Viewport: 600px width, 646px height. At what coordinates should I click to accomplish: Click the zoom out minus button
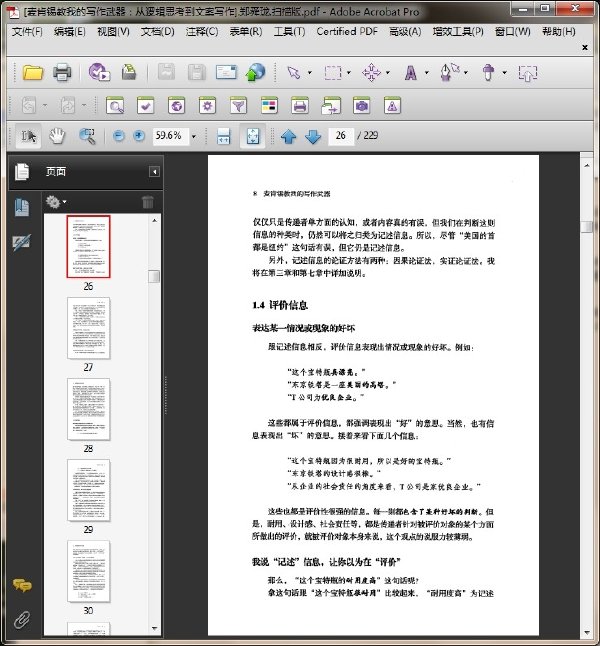pos(119,136)
